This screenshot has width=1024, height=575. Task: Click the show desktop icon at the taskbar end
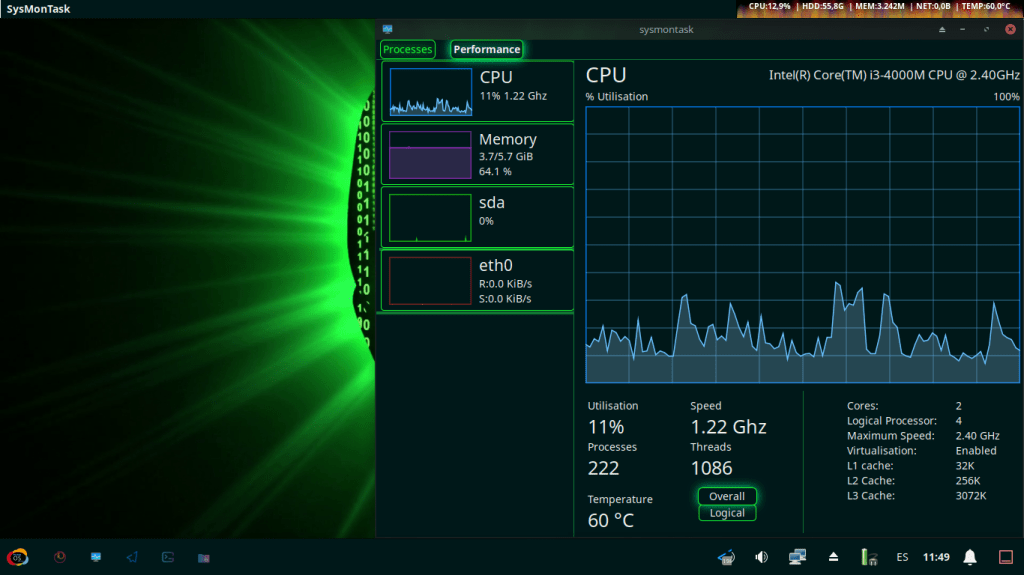pos(1006,557)
